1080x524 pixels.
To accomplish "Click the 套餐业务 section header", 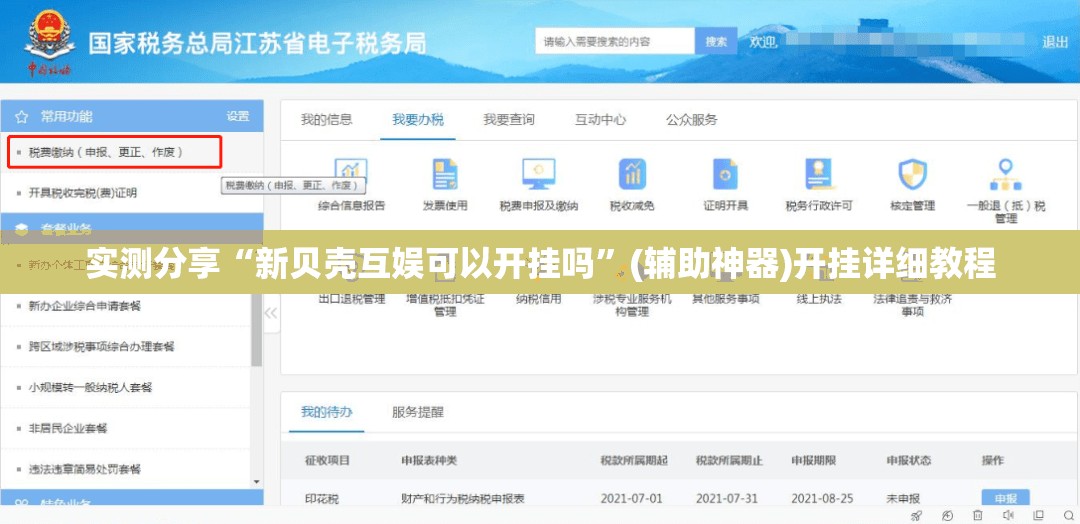I will [x=132, y=228].
